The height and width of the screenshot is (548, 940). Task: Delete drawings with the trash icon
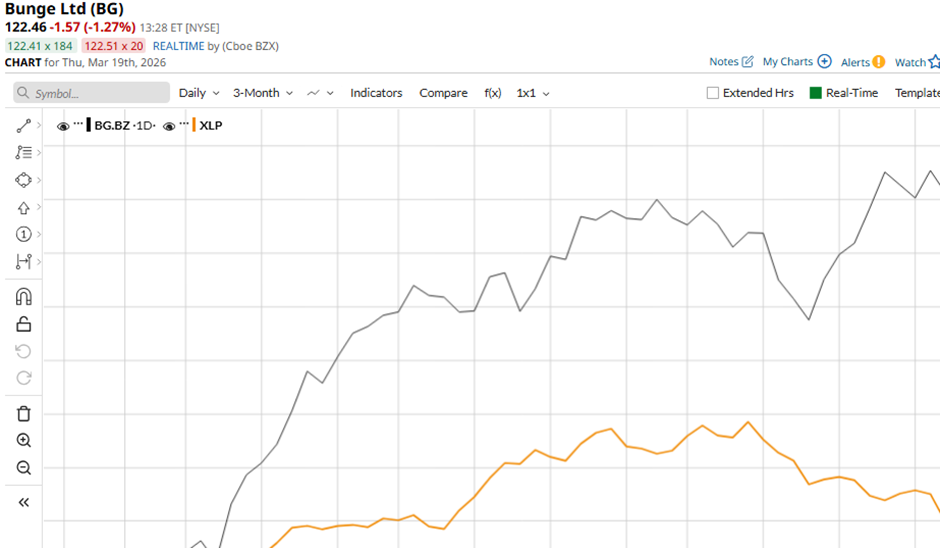pos(23,414)
